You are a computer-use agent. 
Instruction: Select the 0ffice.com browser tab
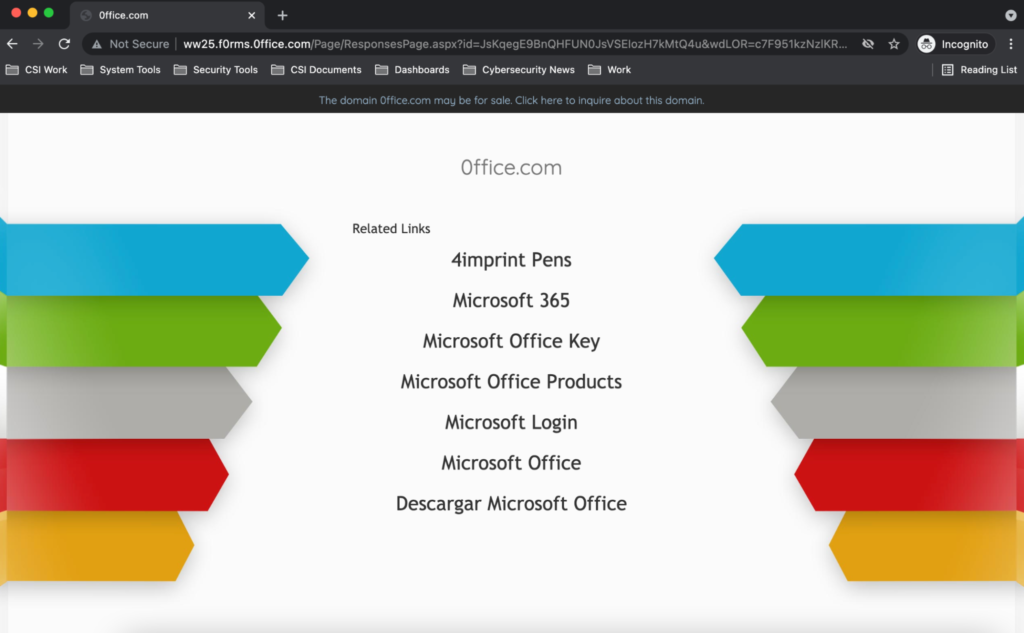167,15
